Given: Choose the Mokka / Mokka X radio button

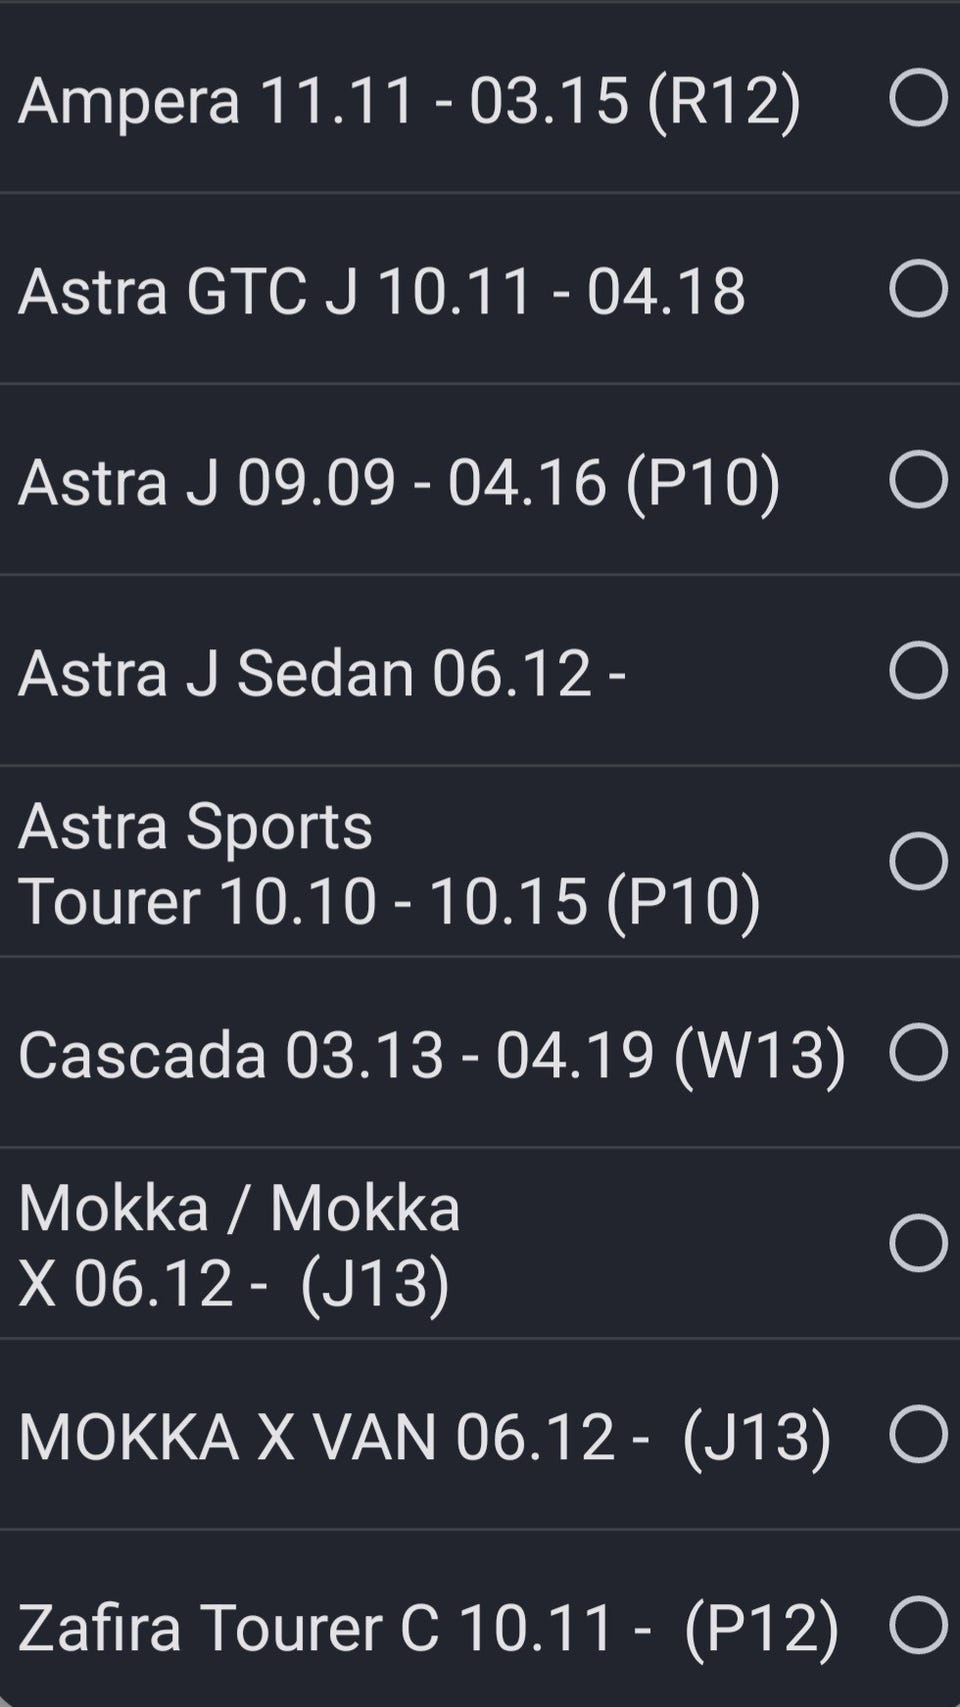Looking at the screenshot, I should pyautogui.click(x=917, y=1243).
